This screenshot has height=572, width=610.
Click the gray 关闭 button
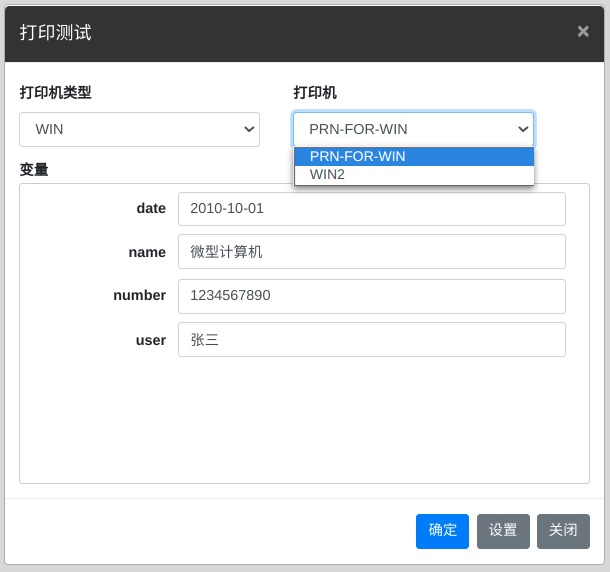pos(563,531)
